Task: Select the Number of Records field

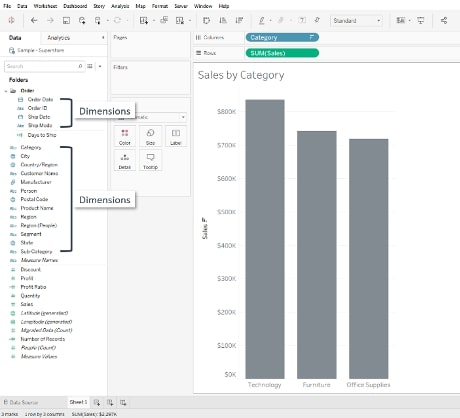Action: click(43, 339)
